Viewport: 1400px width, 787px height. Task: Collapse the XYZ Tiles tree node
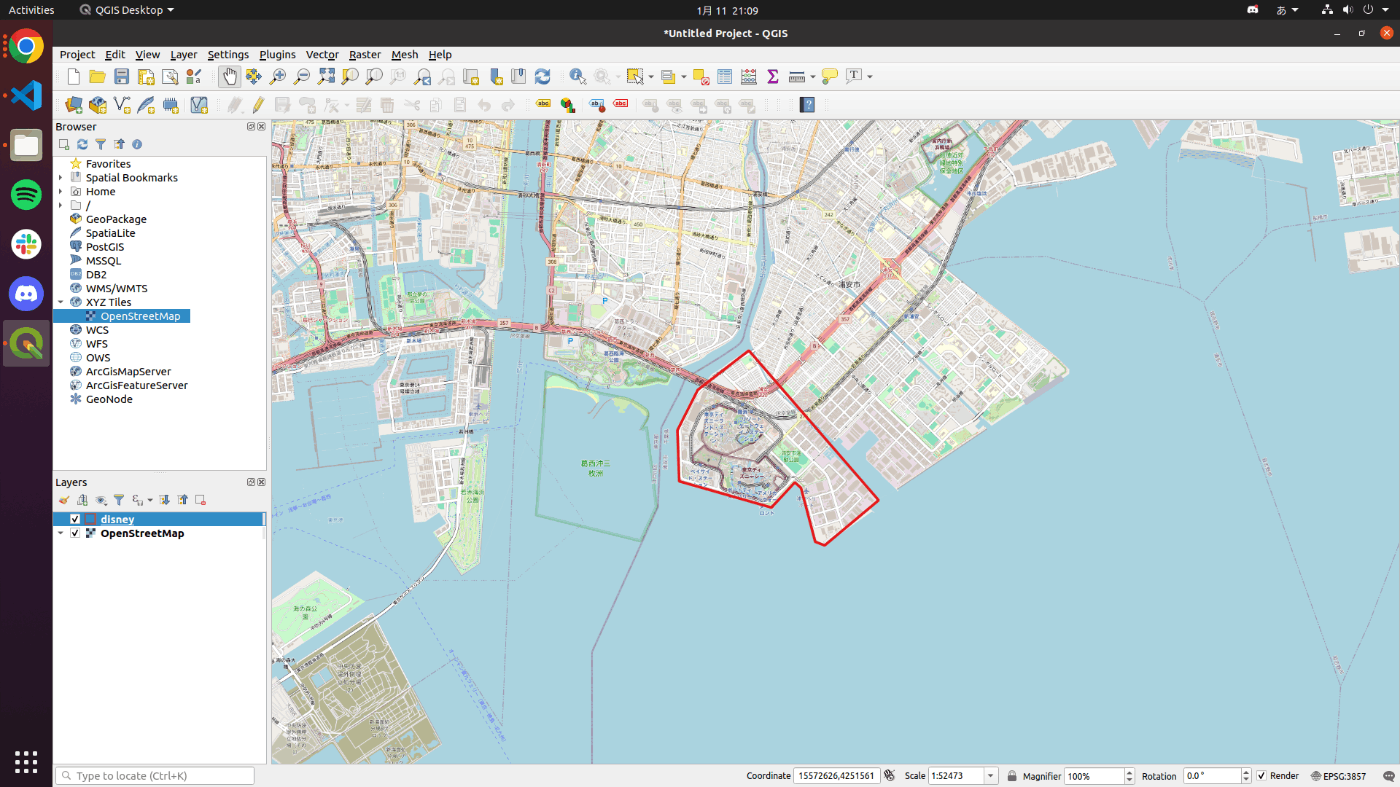[61, 302]
